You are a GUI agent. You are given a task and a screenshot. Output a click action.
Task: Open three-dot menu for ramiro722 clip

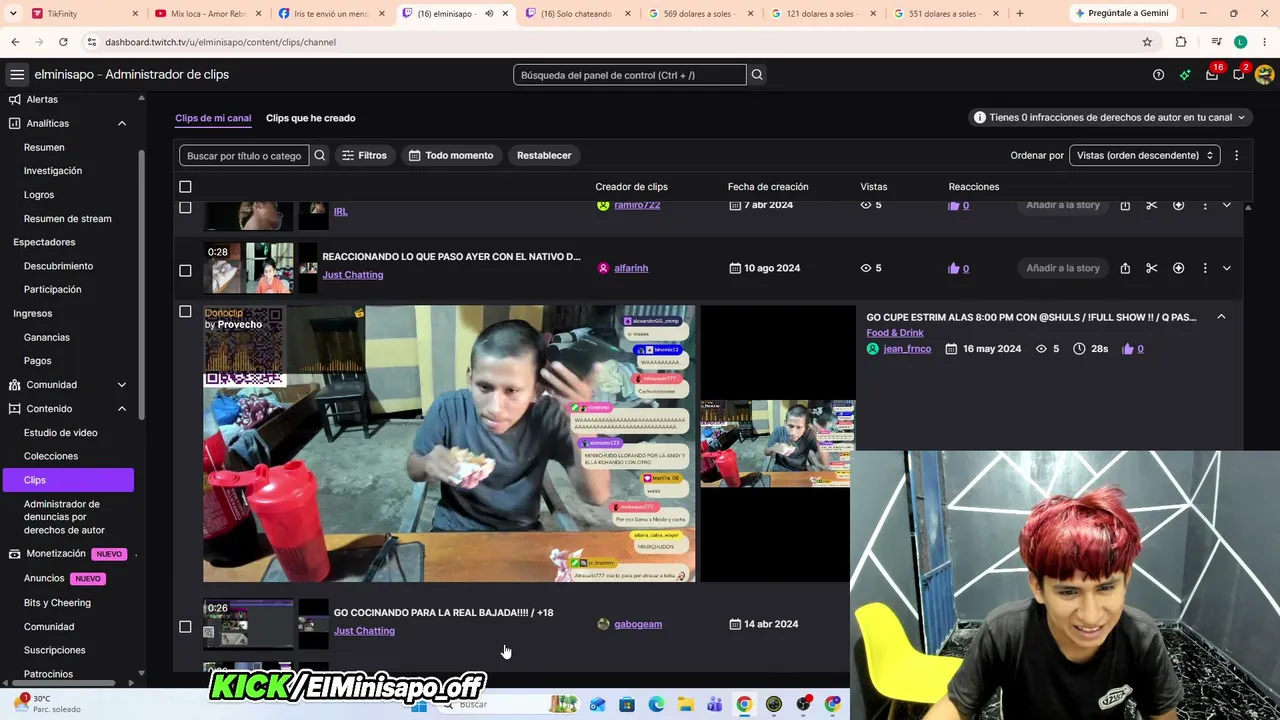[1205, 205]
